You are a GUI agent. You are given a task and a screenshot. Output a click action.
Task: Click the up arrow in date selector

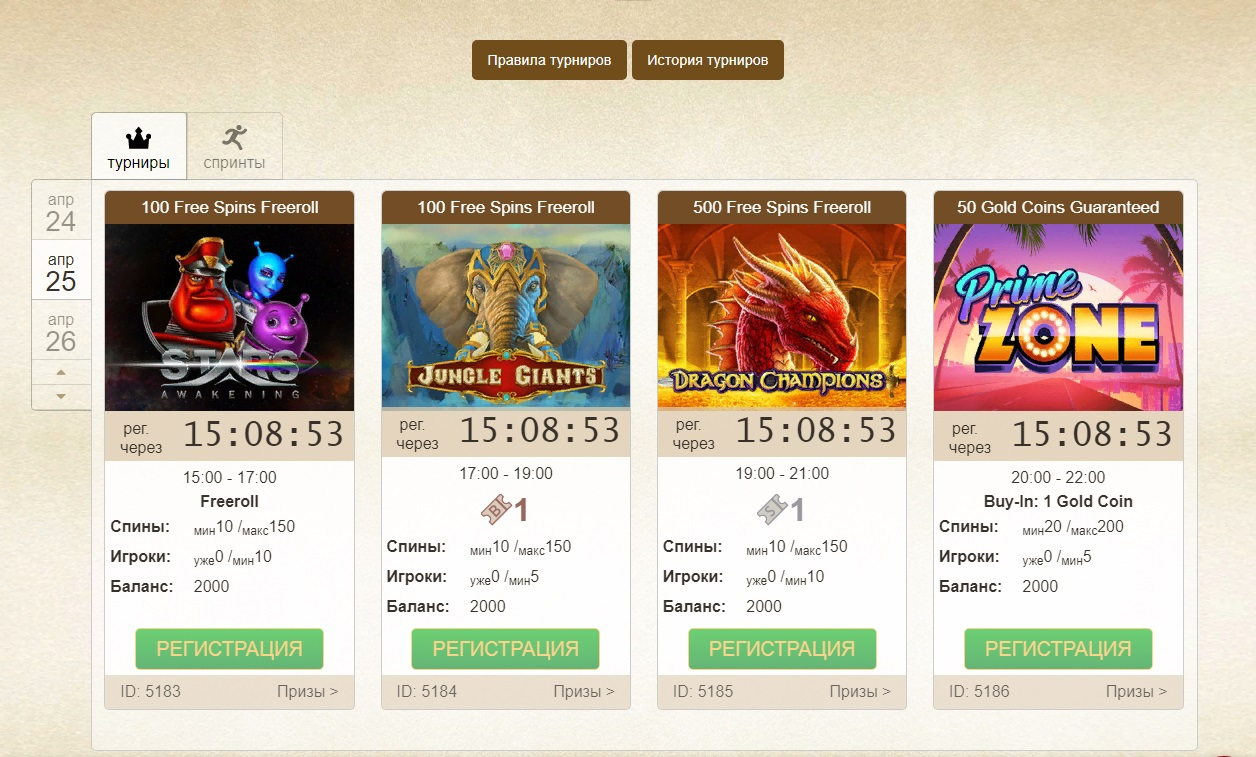click(61, 372)
